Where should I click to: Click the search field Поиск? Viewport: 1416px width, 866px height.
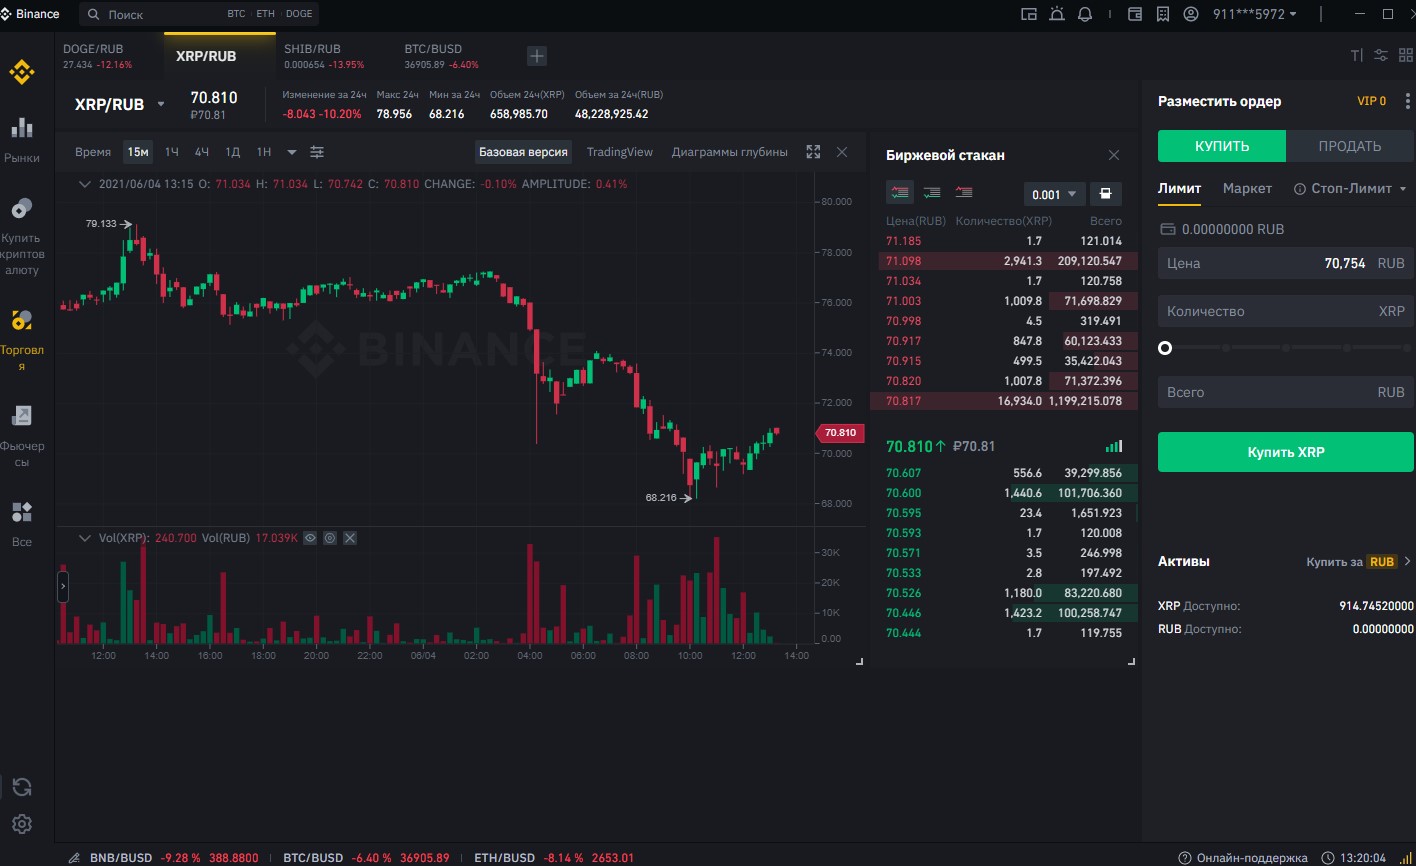[x=200, y=14]
